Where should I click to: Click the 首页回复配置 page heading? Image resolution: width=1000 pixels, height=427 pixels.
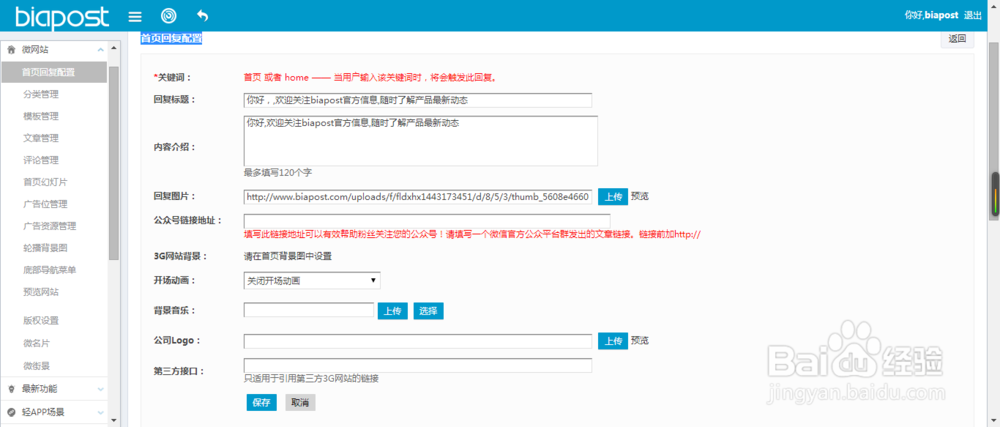(x=171, y=38)
